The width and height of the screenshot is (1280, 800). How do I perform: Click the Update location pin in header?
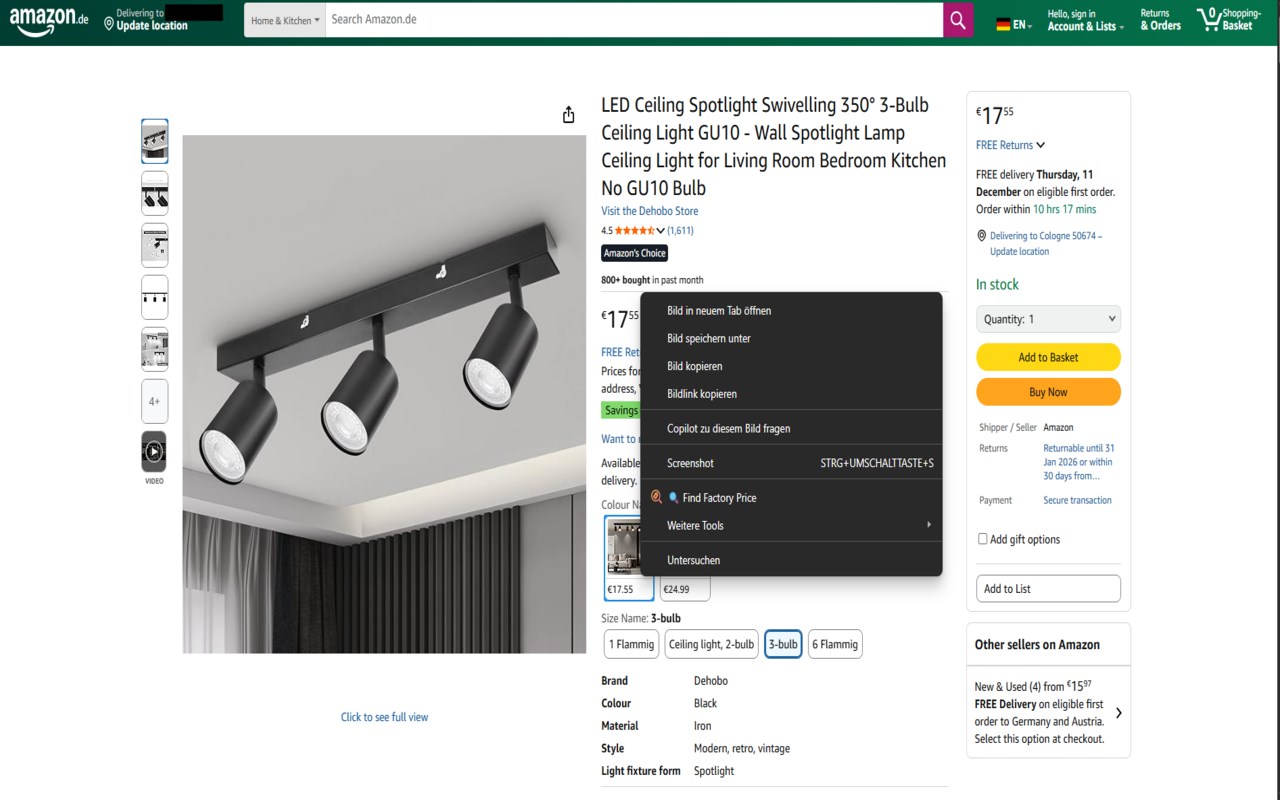(109, 24)
